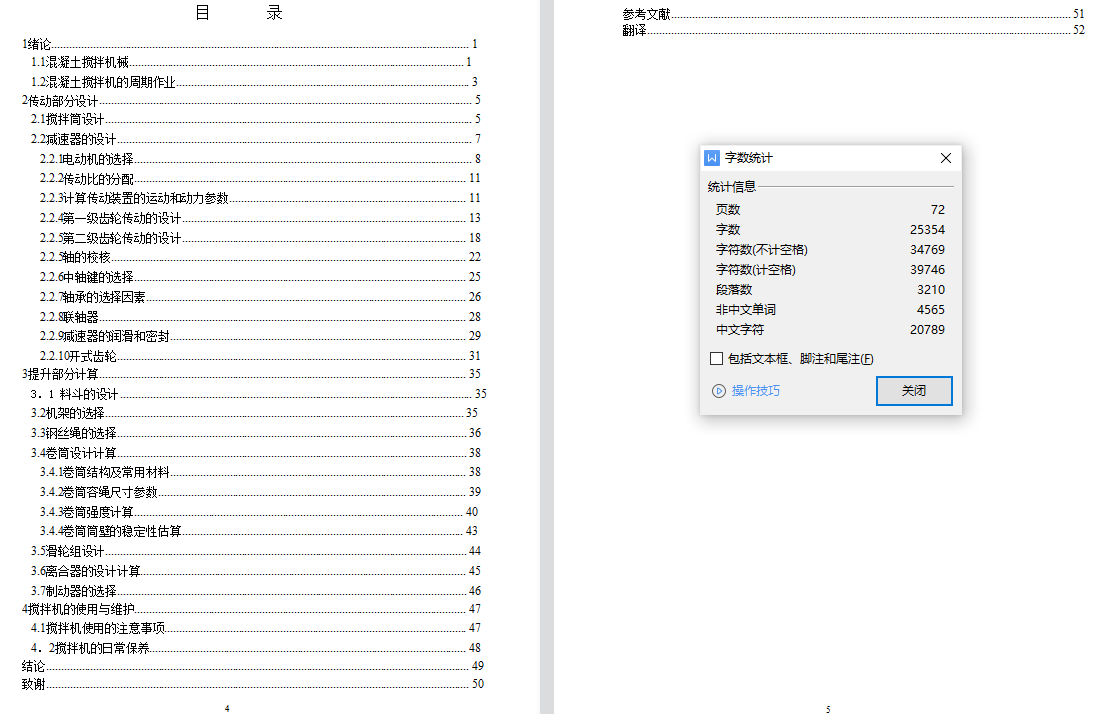Open the 3.6 离合器的设计计算 entry
Screen dimensions: 1093x714
pyautogui.click(x=86, y=571)
